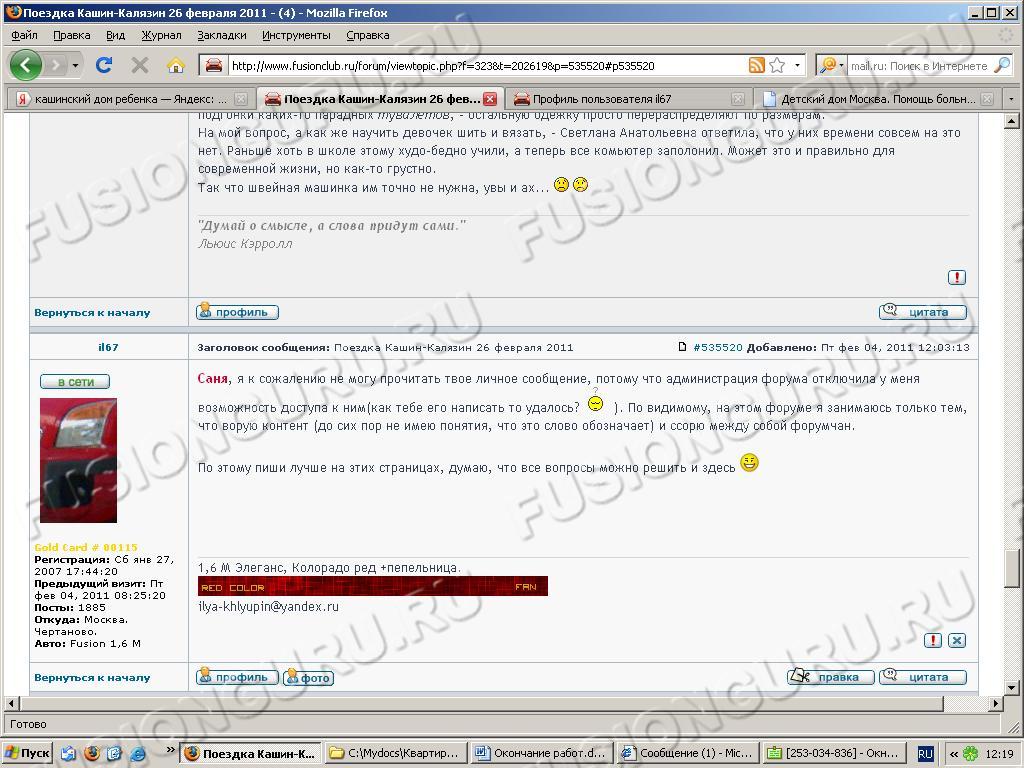Click the vertical scrollbar down arrow
The height and width of the screenshot is (768, 1024).
click(1011, 688)
